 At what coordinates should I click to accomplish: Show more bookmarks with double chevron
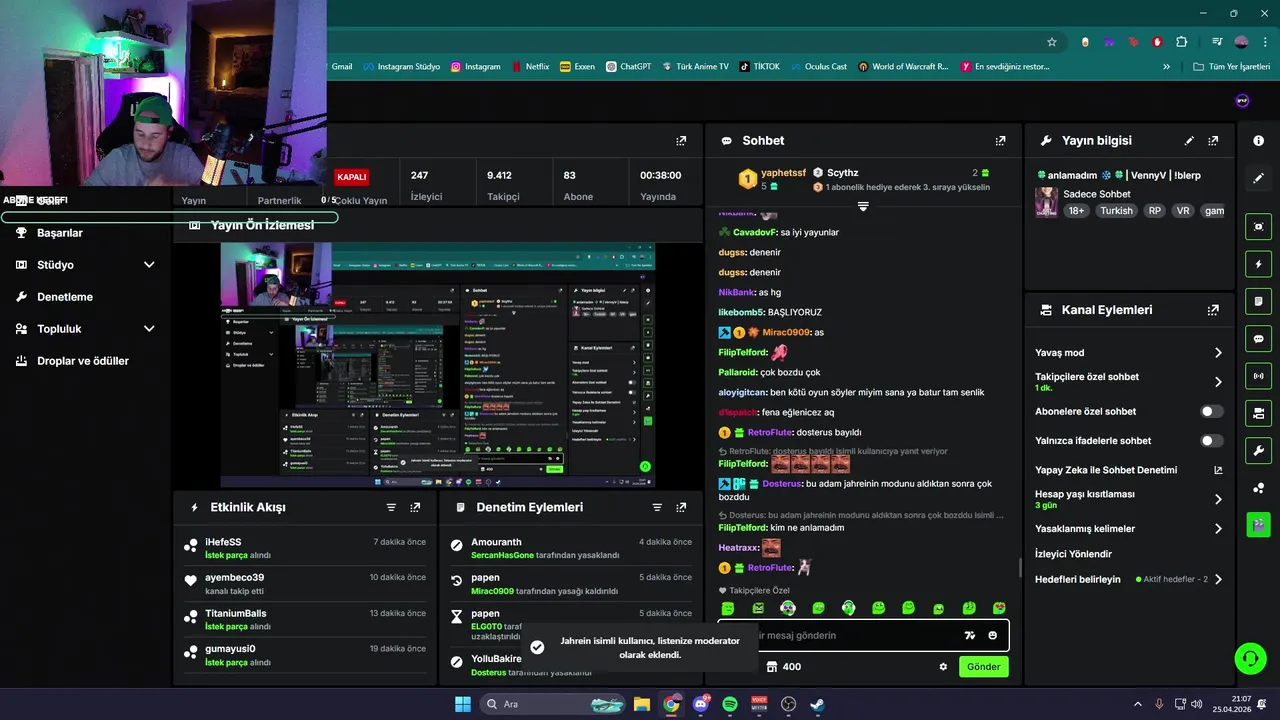pos(1166,67)
